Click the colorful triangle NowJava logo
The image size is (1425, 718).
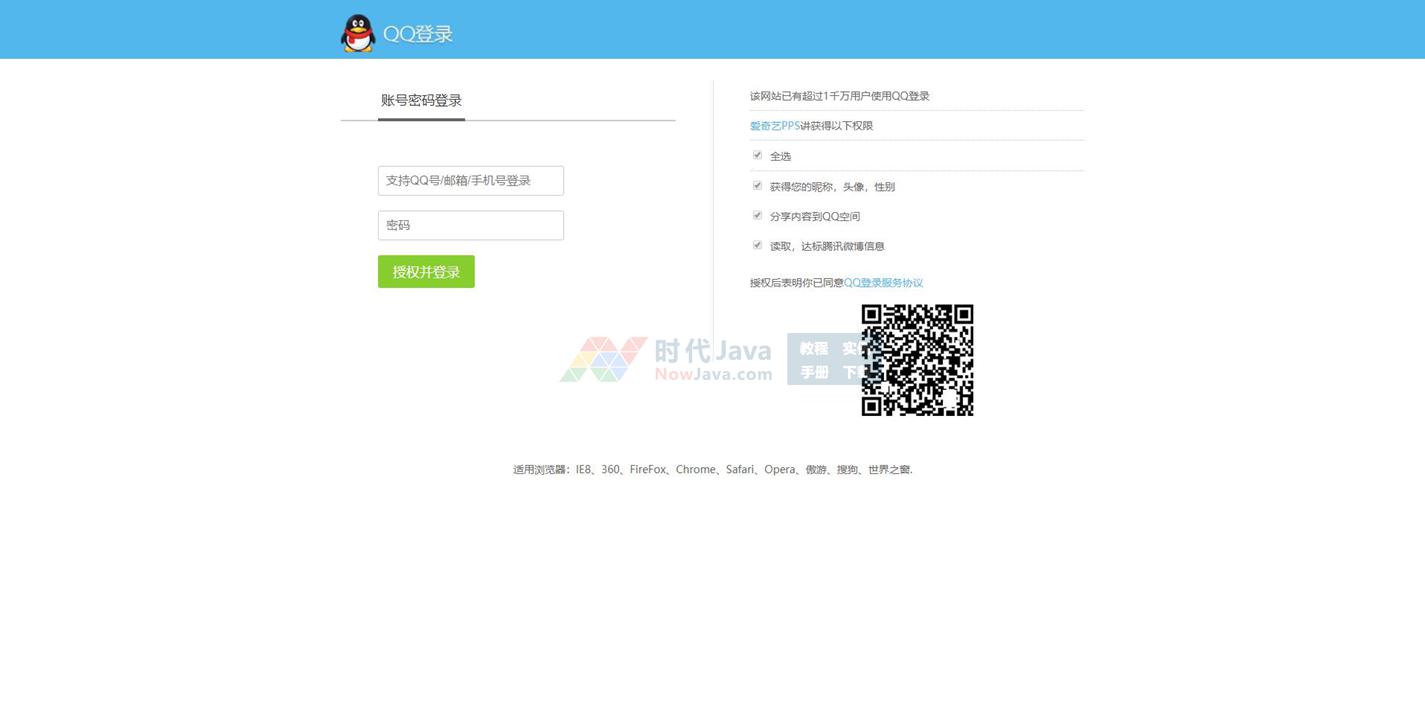pyautogui.click(x=602, y=359)
